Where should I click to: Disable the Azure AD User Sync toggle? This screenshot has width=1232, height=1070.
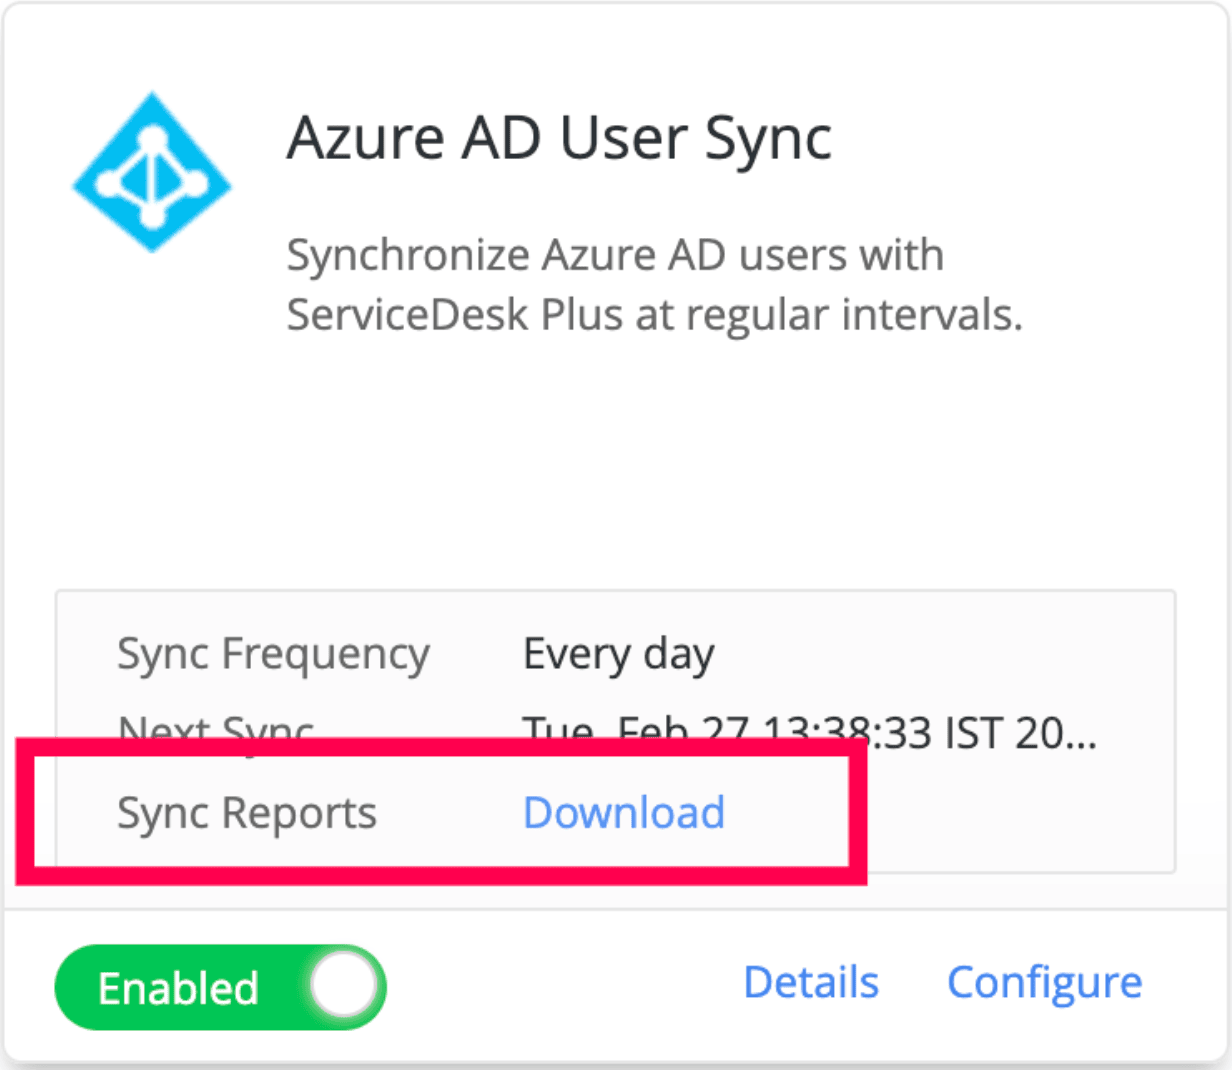click(220, 987)
